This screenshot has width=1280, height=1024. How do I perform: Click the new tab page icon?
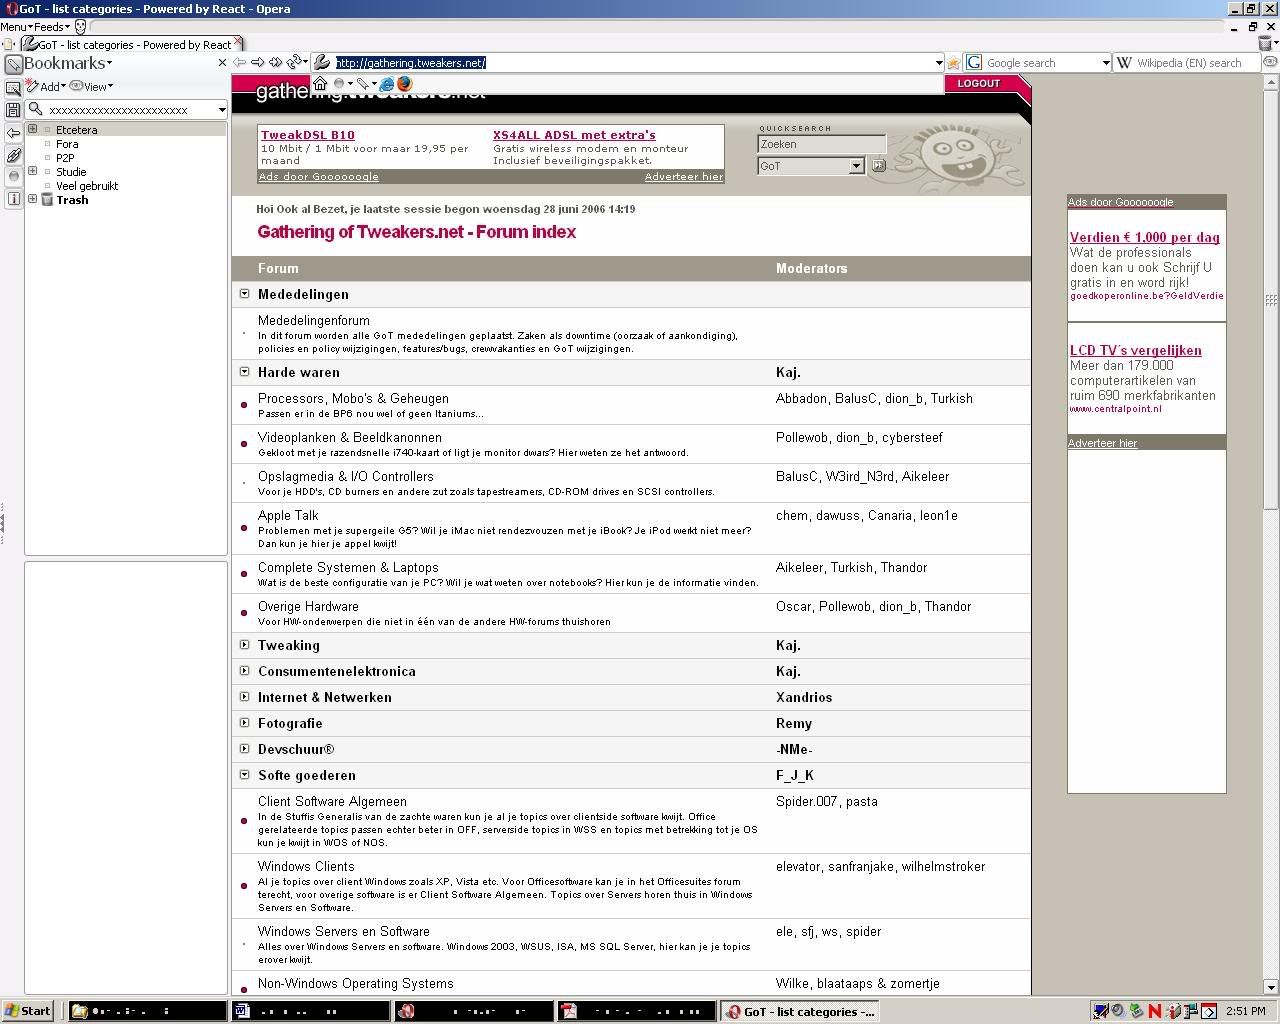pyautogui.click(x=8, y=44)
